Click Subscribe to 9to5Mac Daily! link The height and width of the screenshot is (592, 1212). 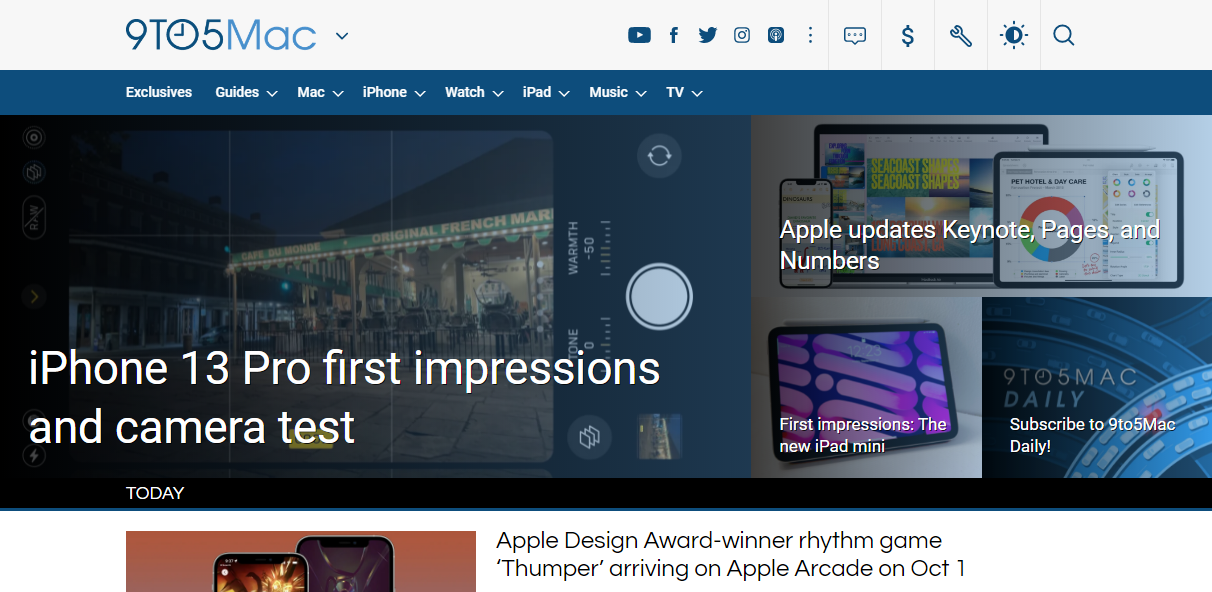tap(1092, 435)
